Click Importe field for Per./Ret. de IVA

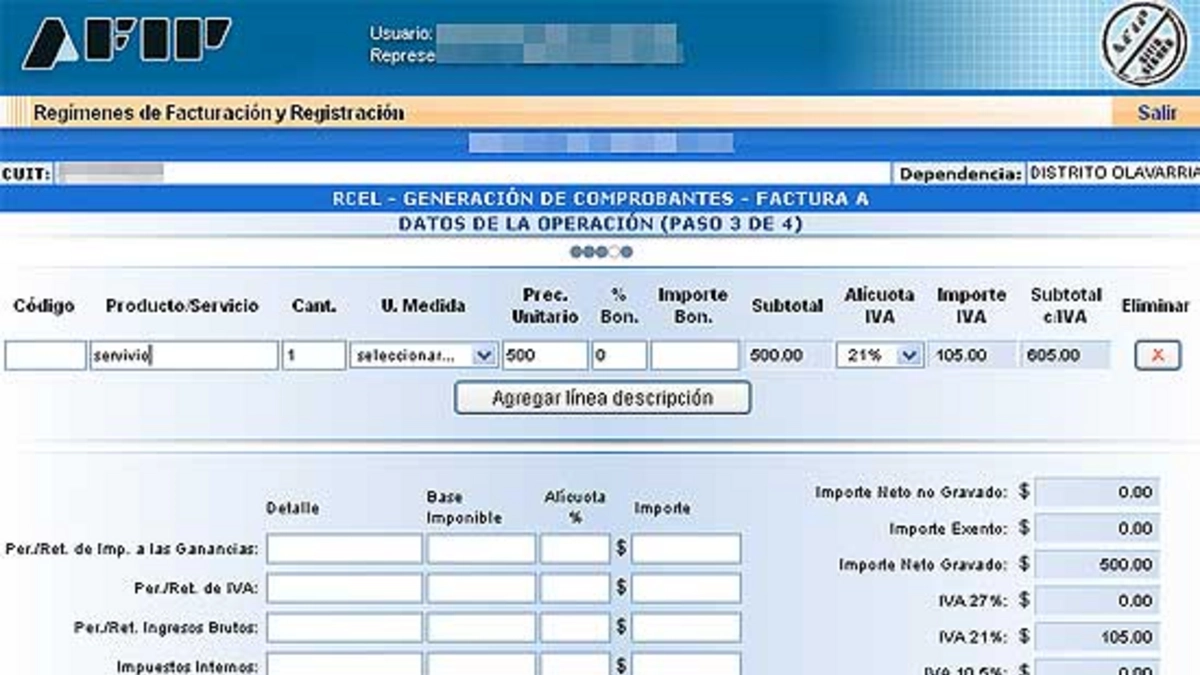pos(686,588)
